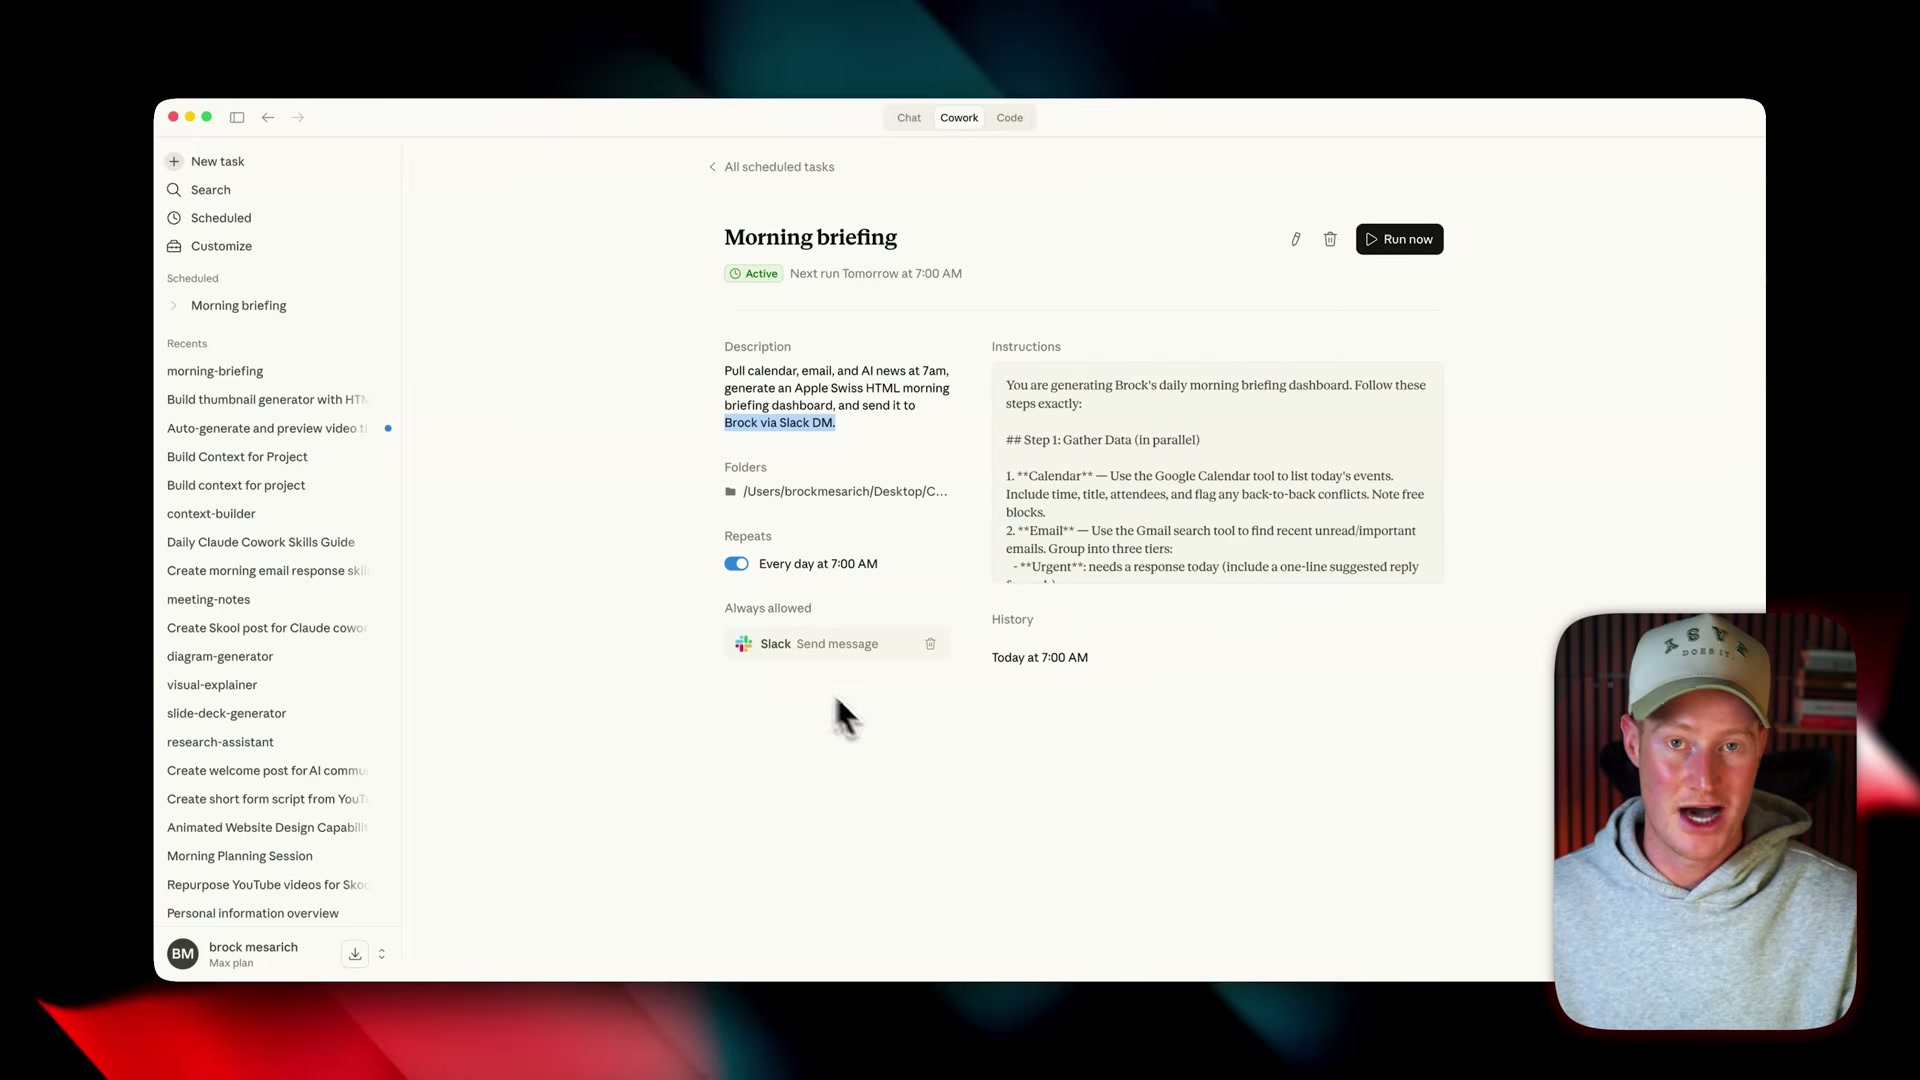Screen dimensions: 1920x1080
Task: Switch to the Cowork tab
Action: point(959,118)
